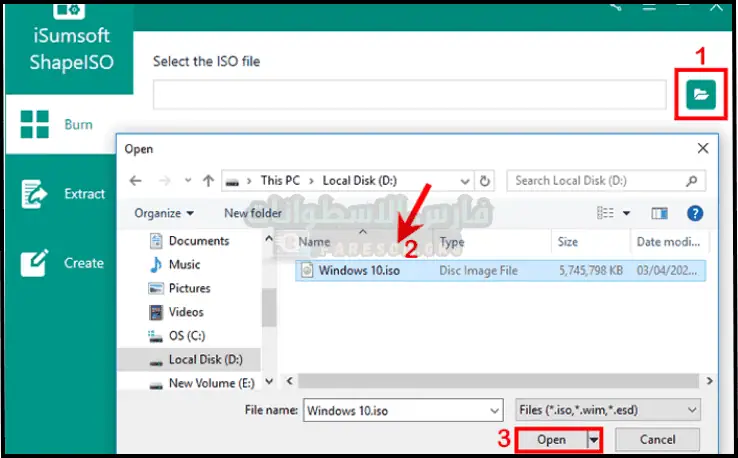Refresh the Local Disk (D:) location
Image resolution: width=738 pixels, height=458 pixels.
(485, 181)
